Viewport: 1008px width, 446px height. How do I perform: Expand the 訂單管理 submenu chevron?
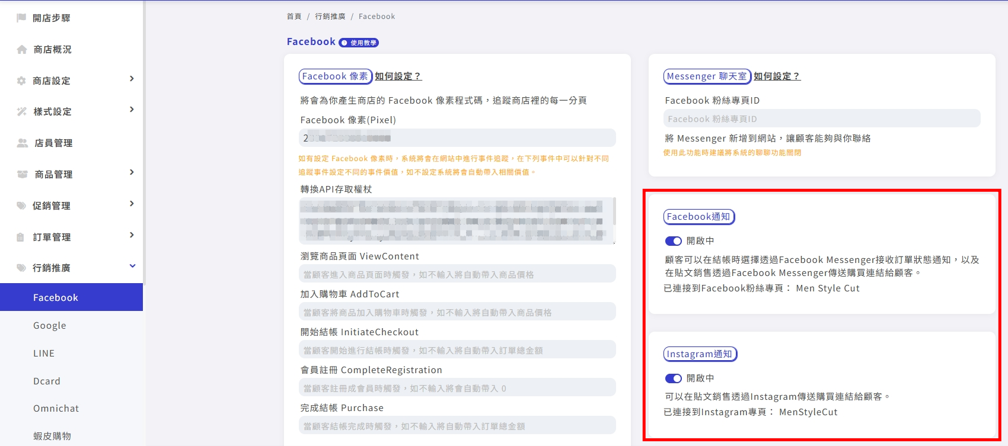click(x=132, y=235)
